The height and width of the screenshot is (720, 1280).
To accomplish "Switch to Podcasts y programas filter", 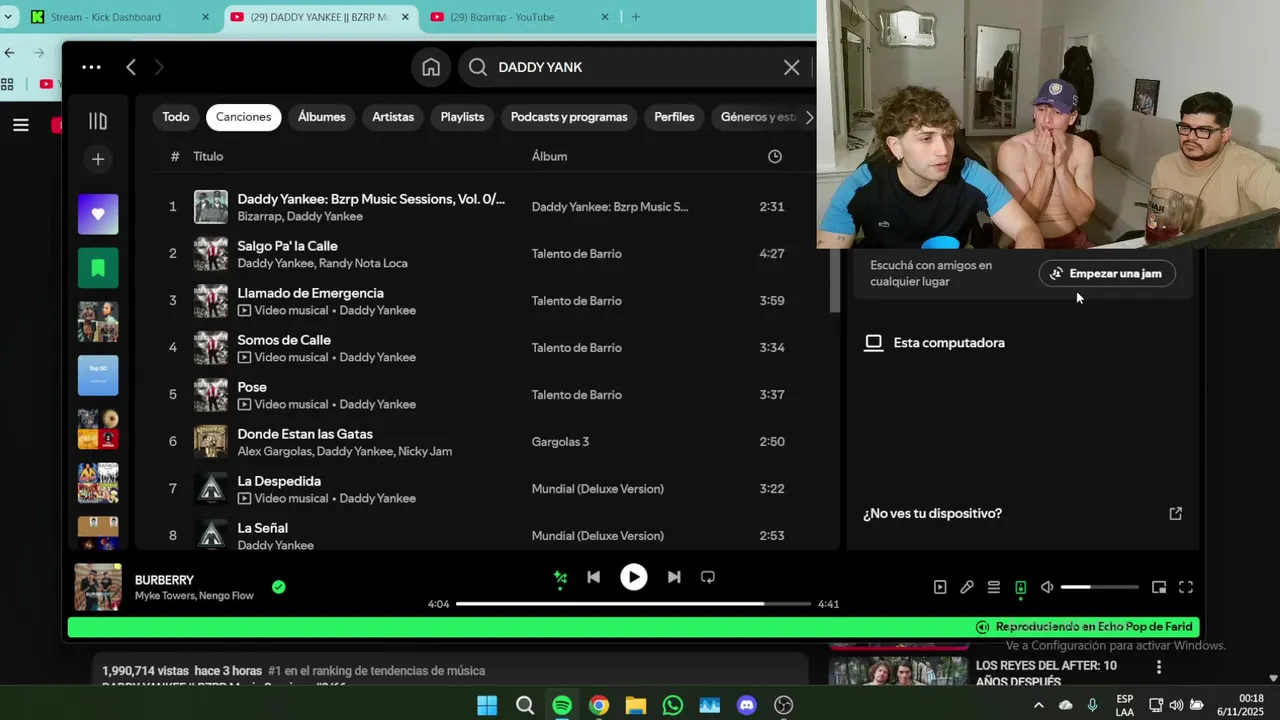I will click(x=569, y=117).
